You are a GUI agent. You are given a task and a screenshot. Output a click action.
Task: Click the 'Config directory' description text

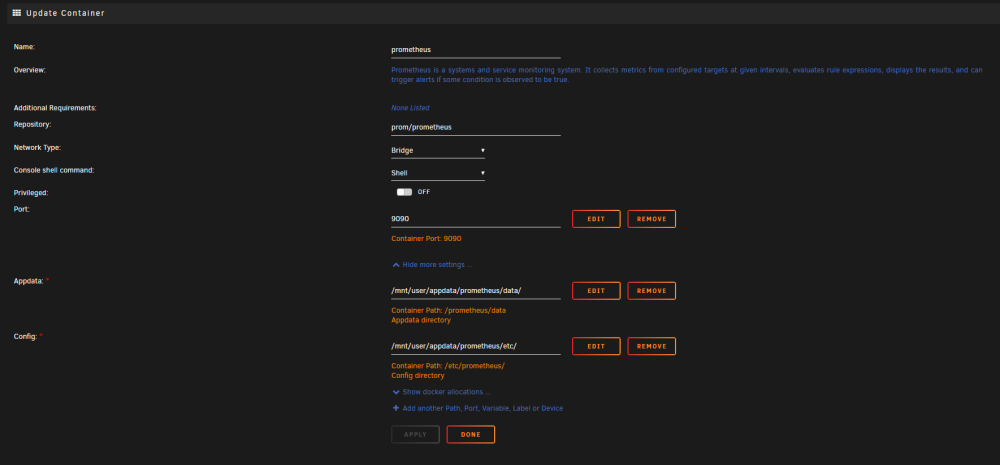[x=418, y=376]
